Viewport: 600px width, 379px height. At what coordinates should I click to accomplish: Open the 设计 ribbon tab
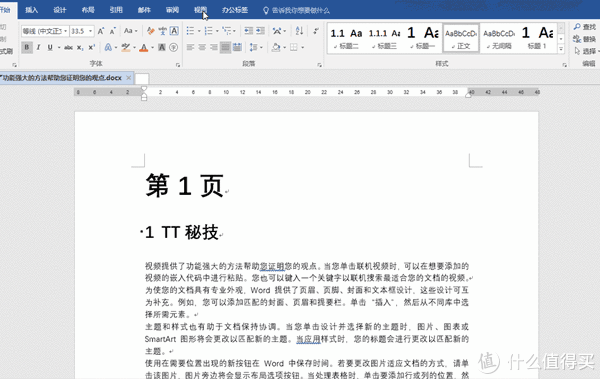point(60,10)
